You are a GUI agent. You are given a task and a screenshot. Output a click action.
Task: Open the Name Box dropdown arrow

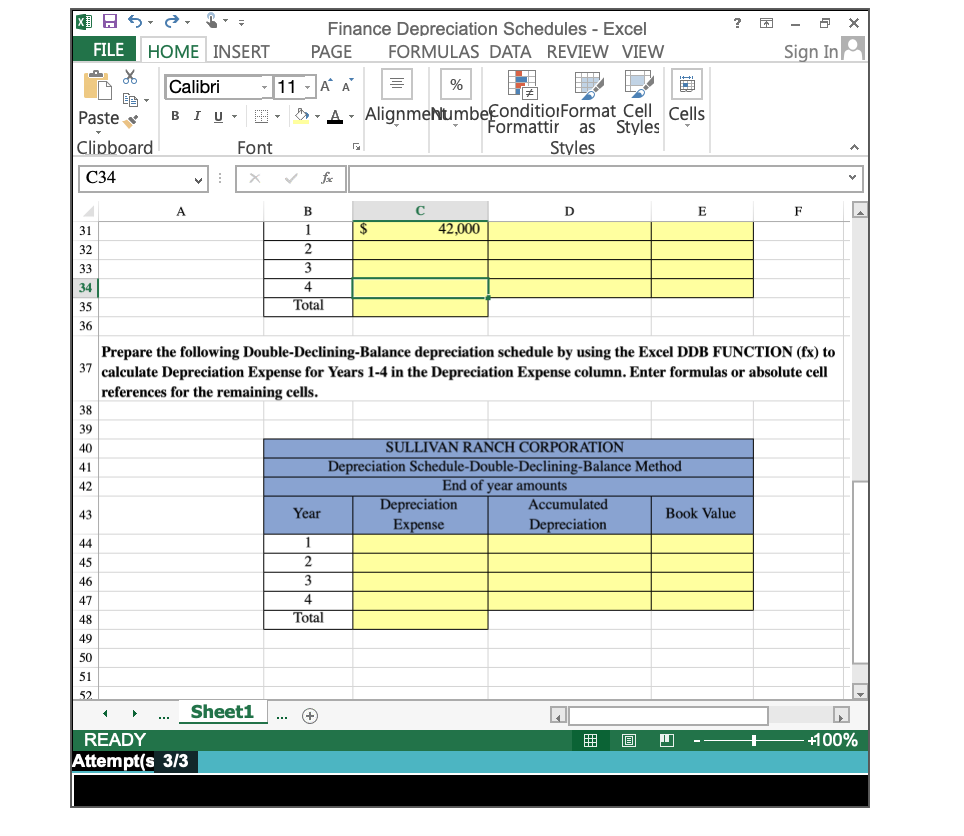point(198,179)
